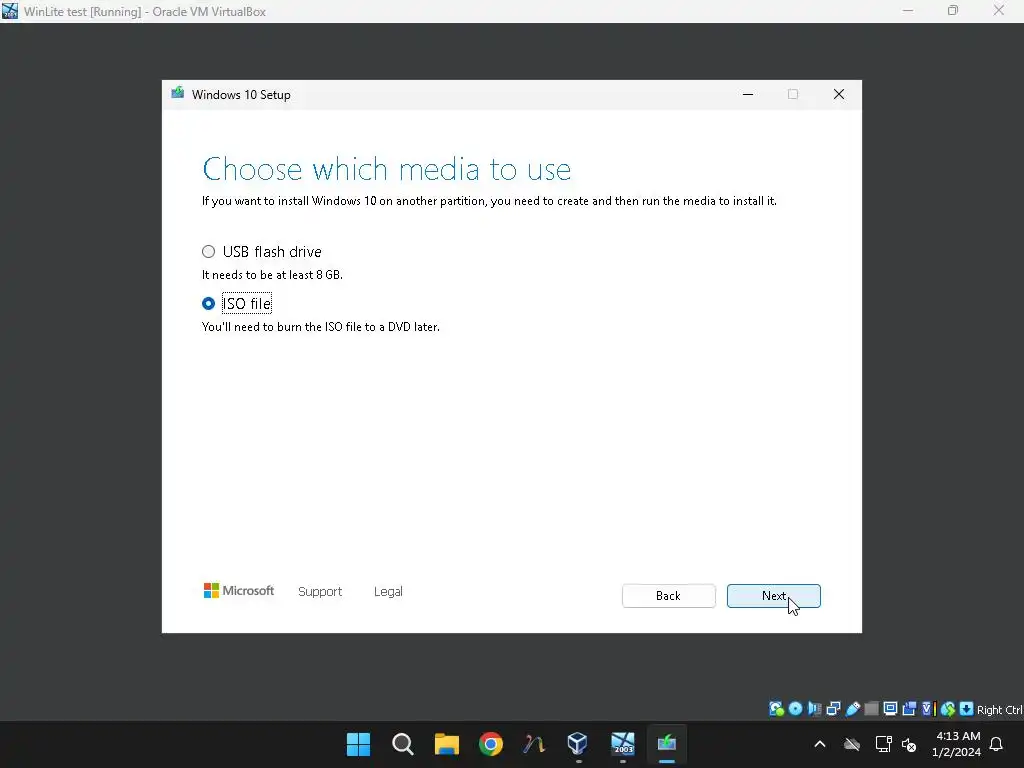Click VirtualBox audio indicator
Viewport: 1024px width, 768px height.
pyautogui.click(x=814, y=709)
